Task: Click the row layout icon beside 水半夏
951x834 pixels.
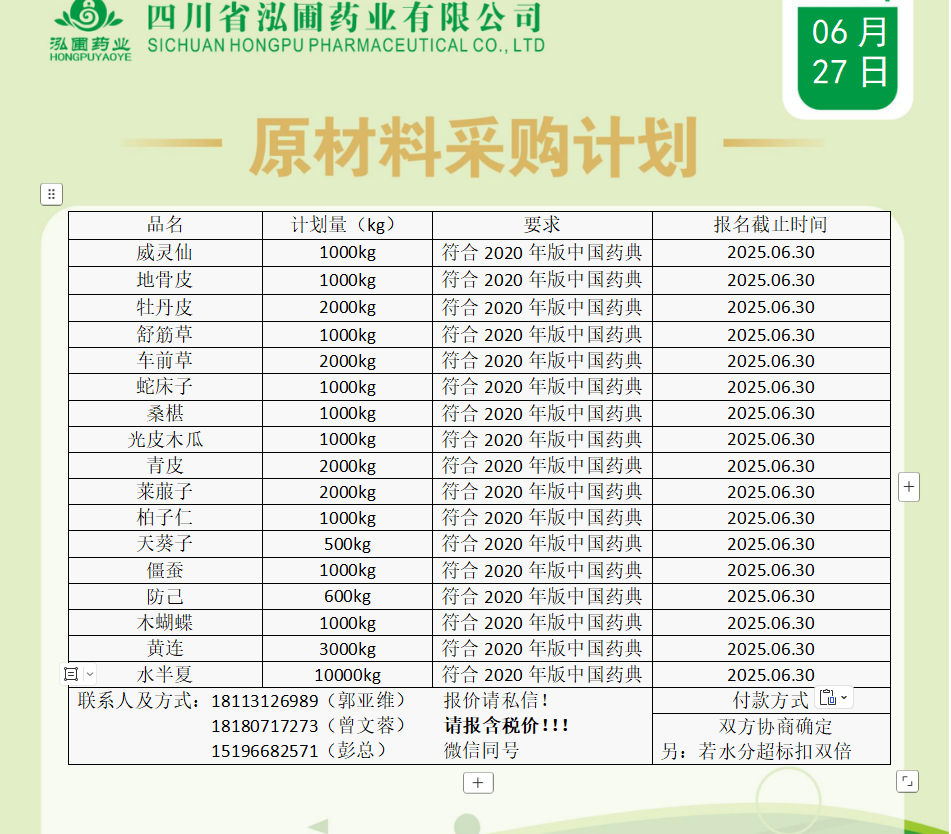Action: click(71, 674)
